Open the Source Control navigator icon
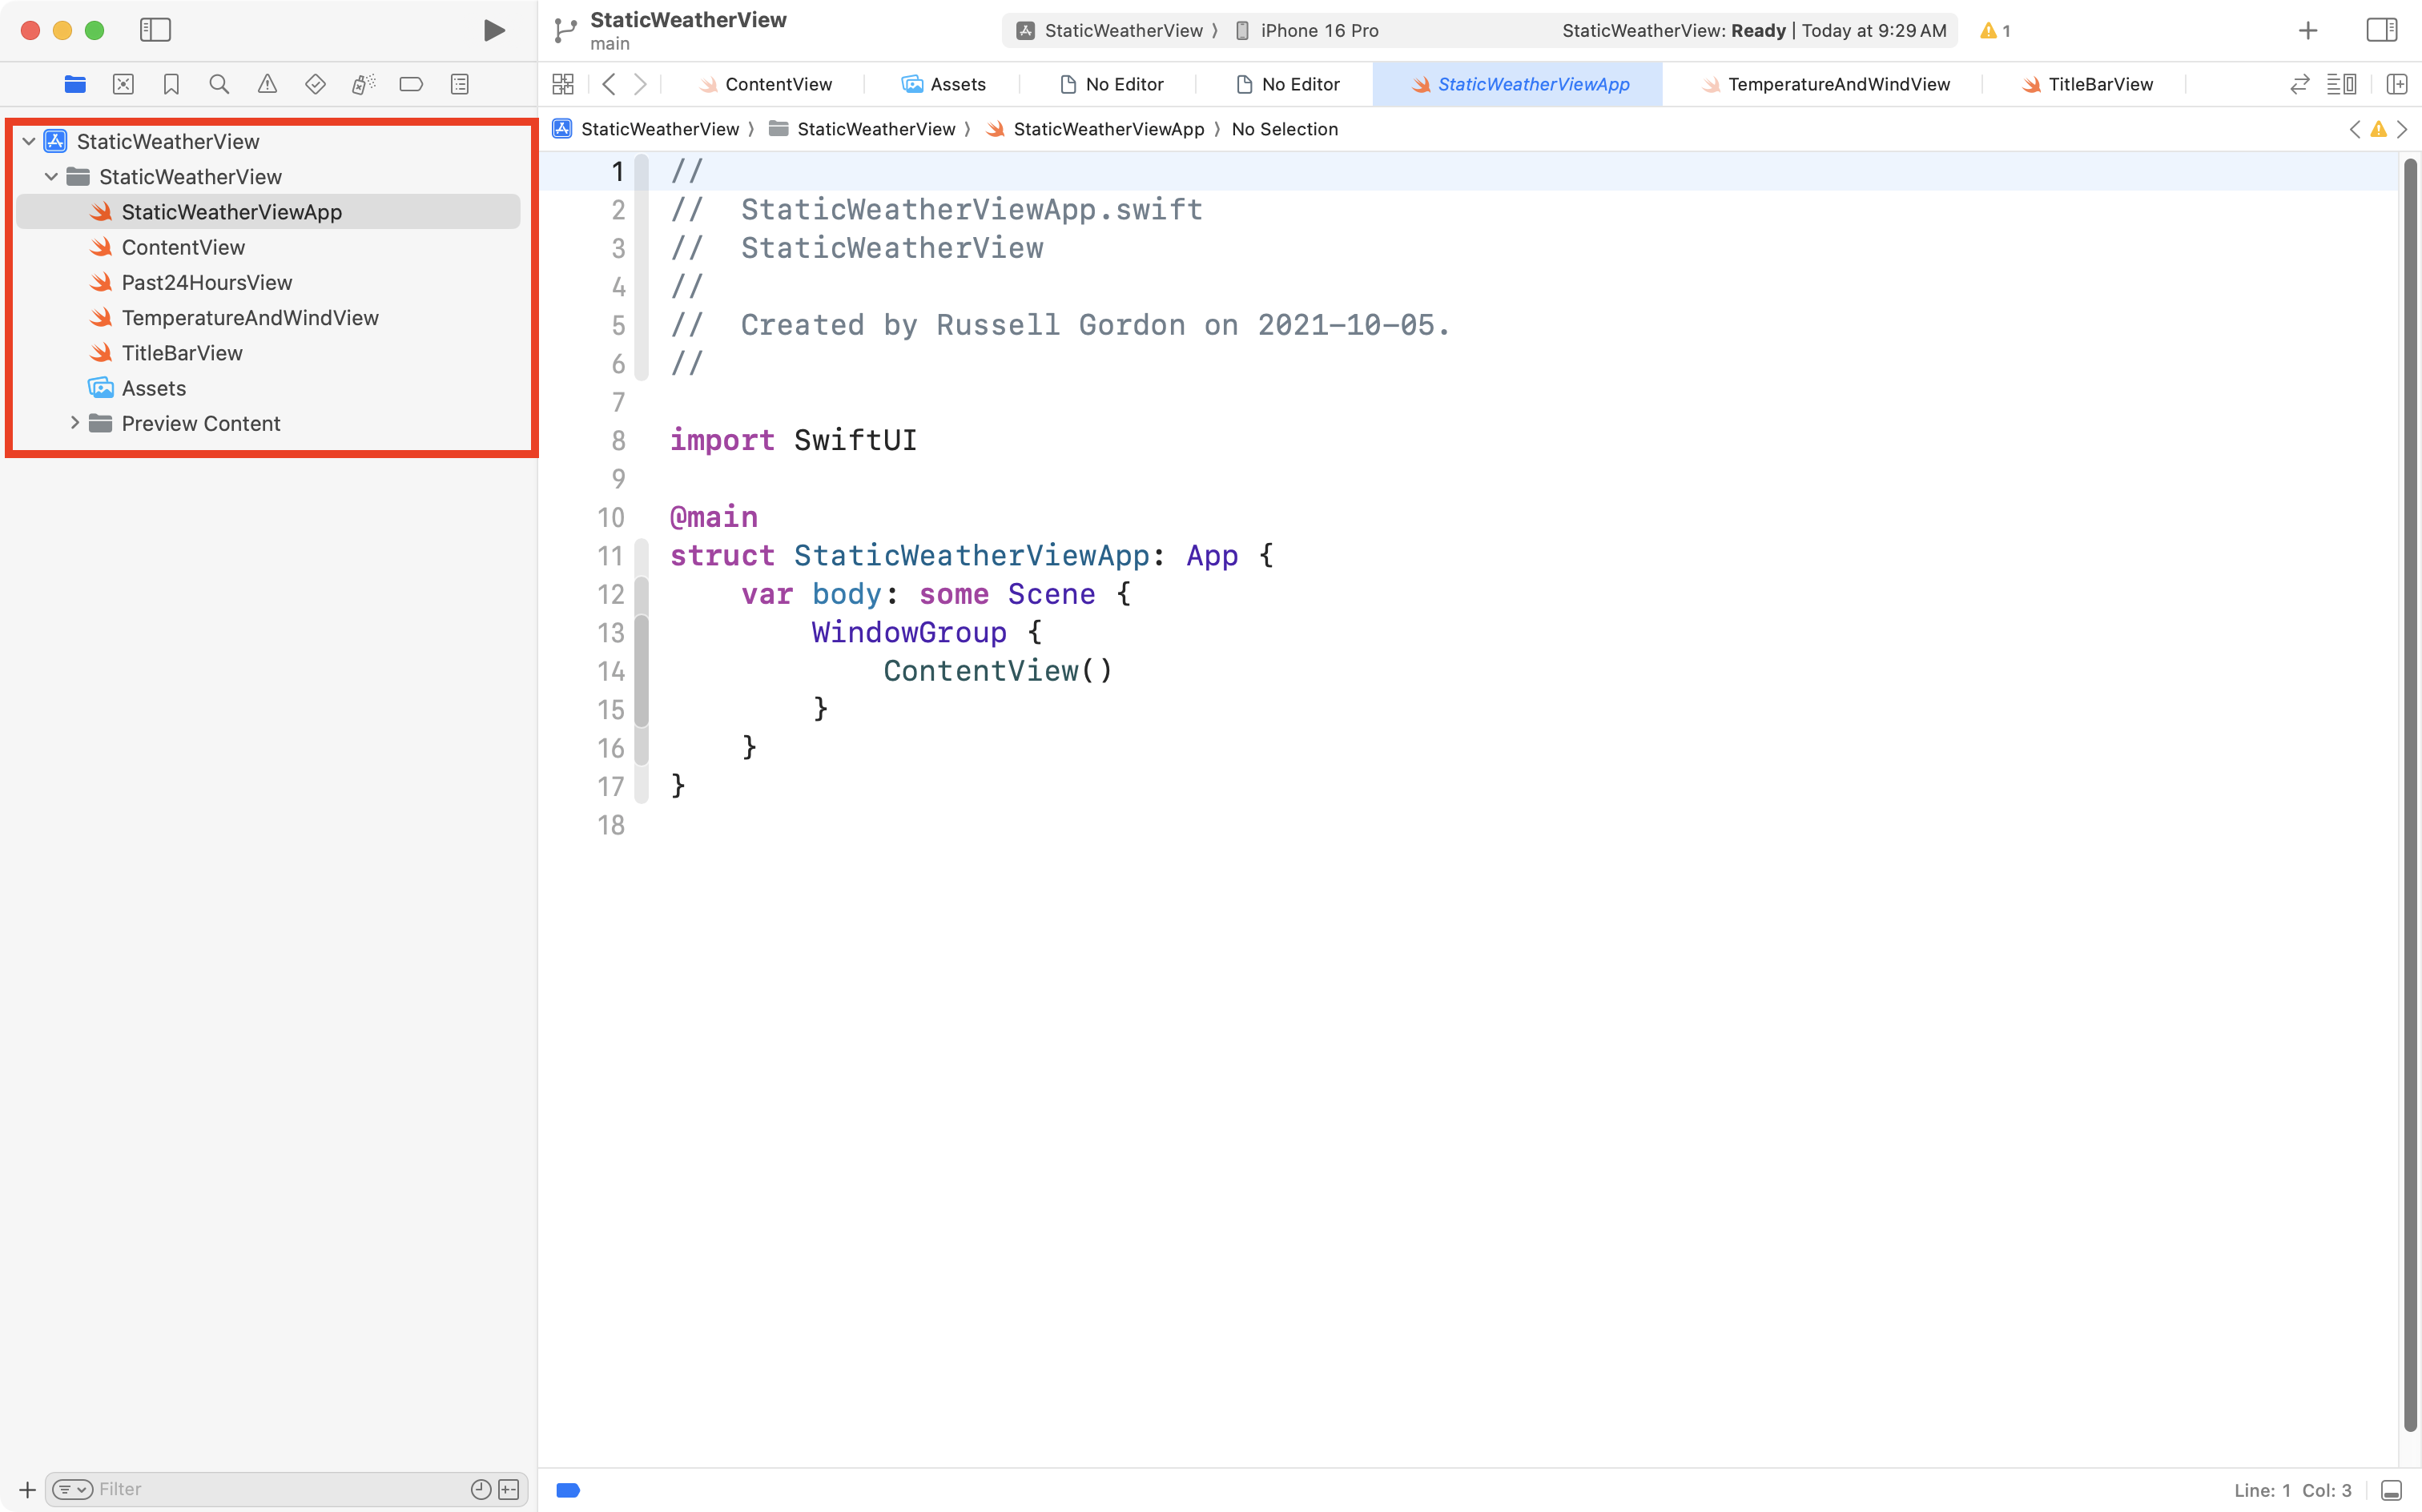 tap(123, 85)
